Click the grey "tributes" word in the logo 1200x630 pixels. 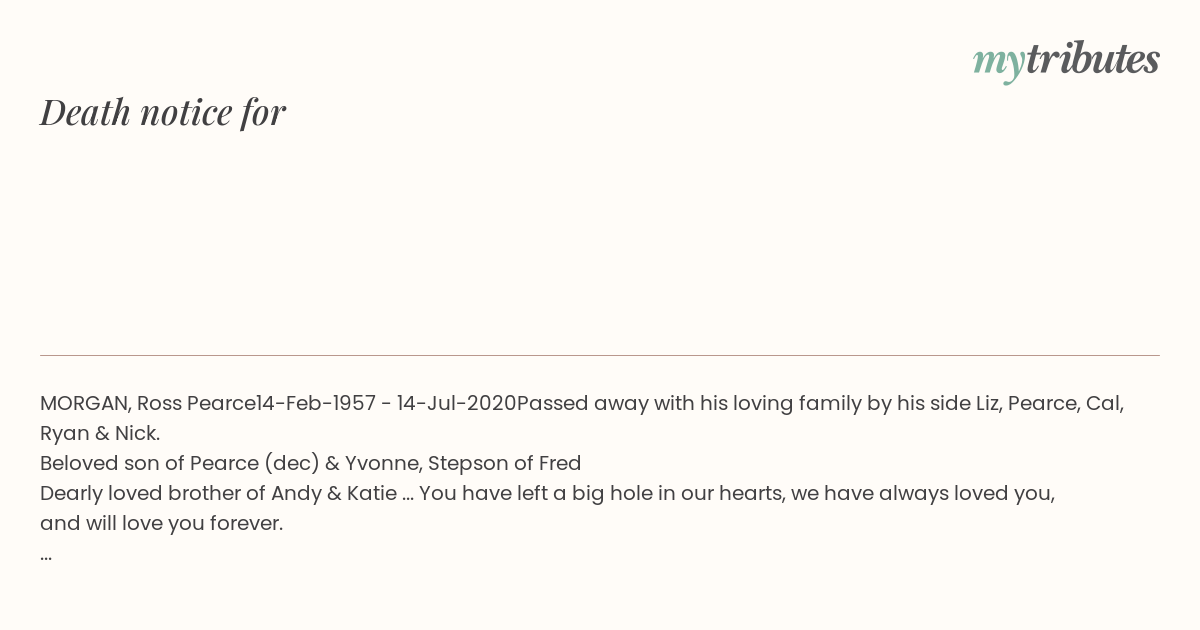click(1093, 59)
